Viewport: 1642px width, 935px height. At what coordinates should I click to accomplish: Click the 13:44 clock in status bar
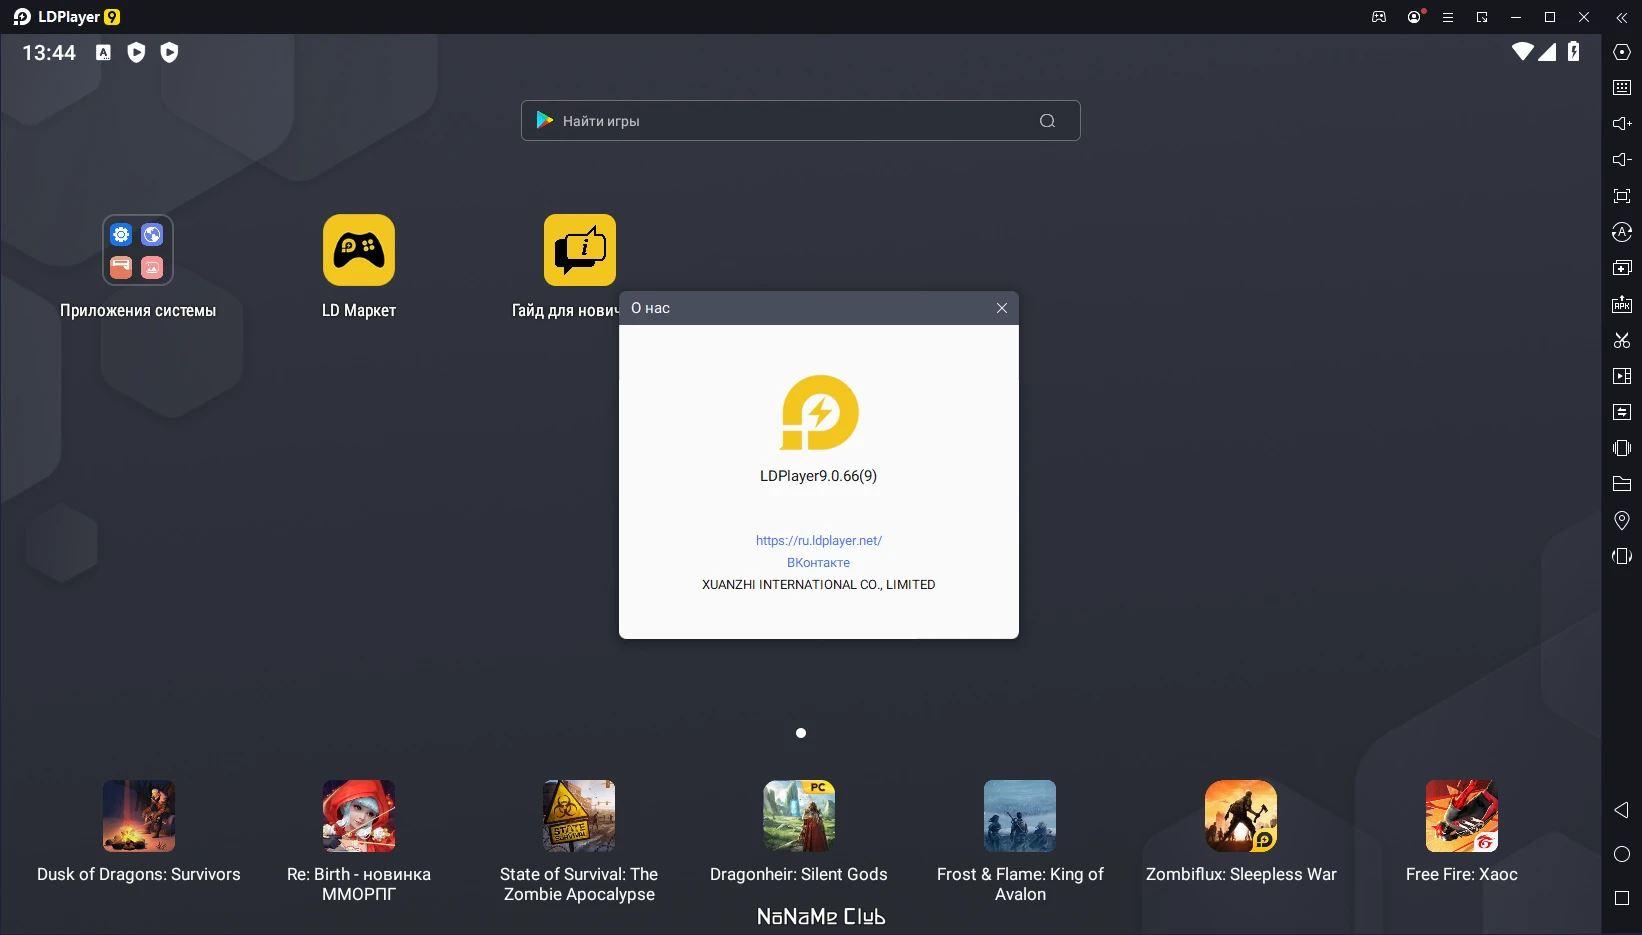coord(49,52)
